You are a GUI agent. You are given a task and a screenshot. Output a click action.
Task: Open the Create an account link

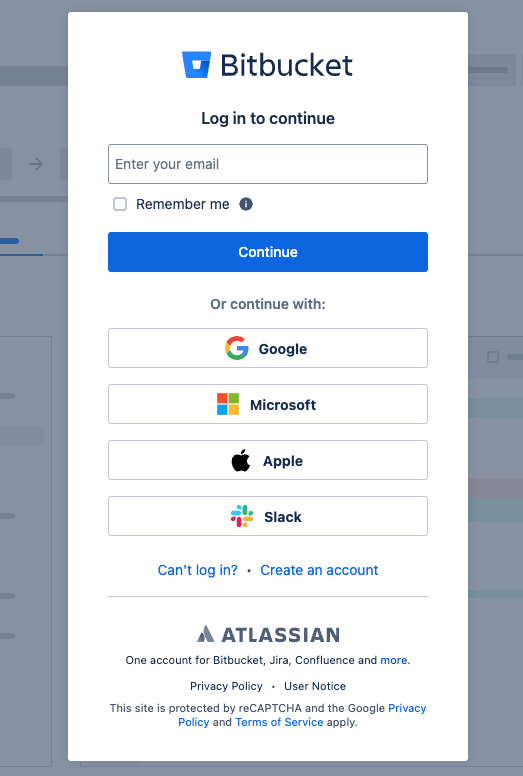coord(319,570)
